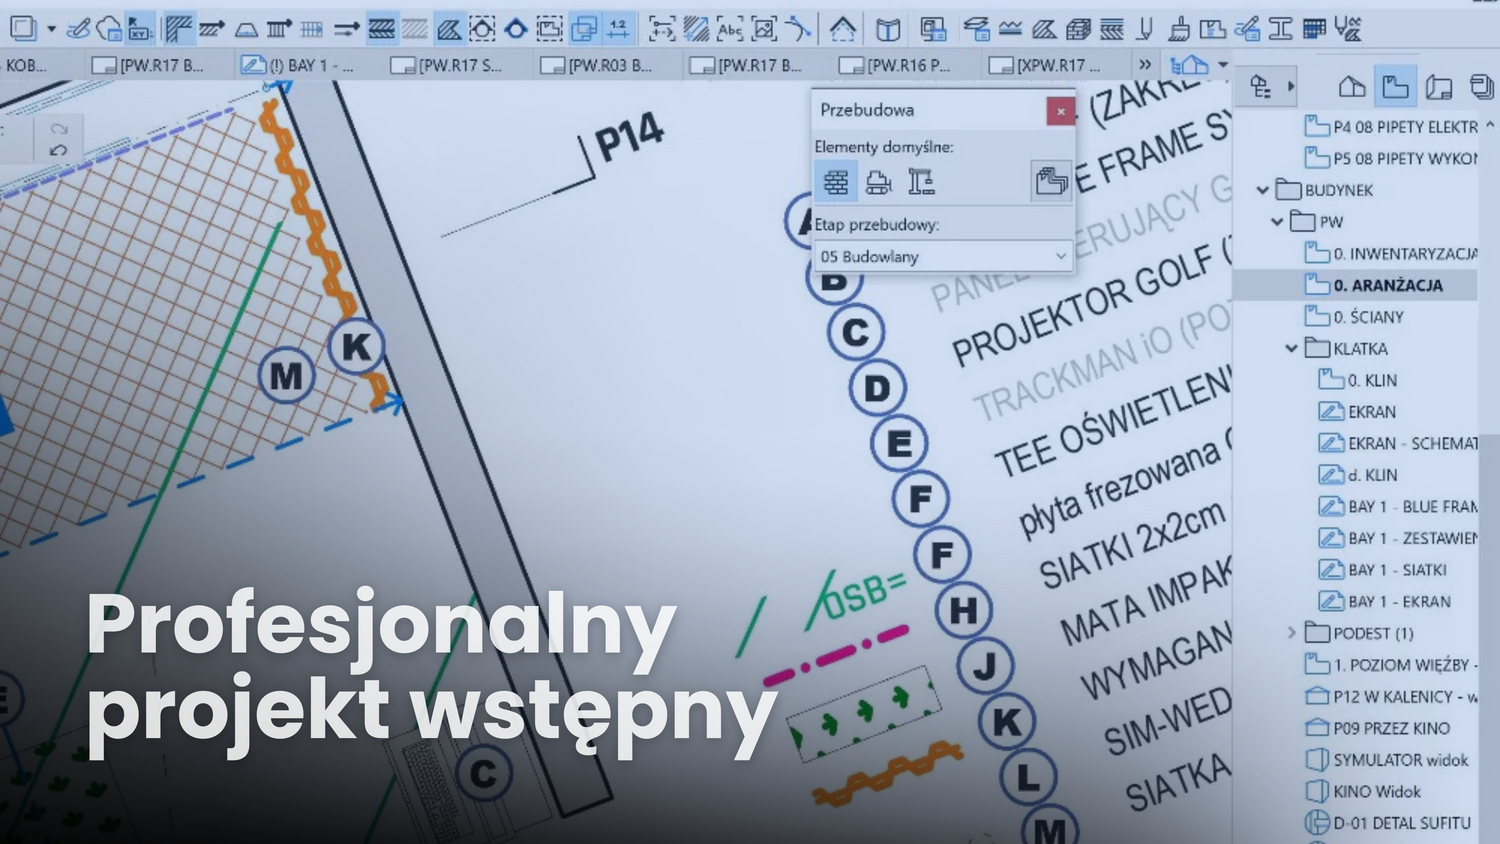Click the undo arrow in the canvas corner
The image size is (1500, 844).
[58, 151]
